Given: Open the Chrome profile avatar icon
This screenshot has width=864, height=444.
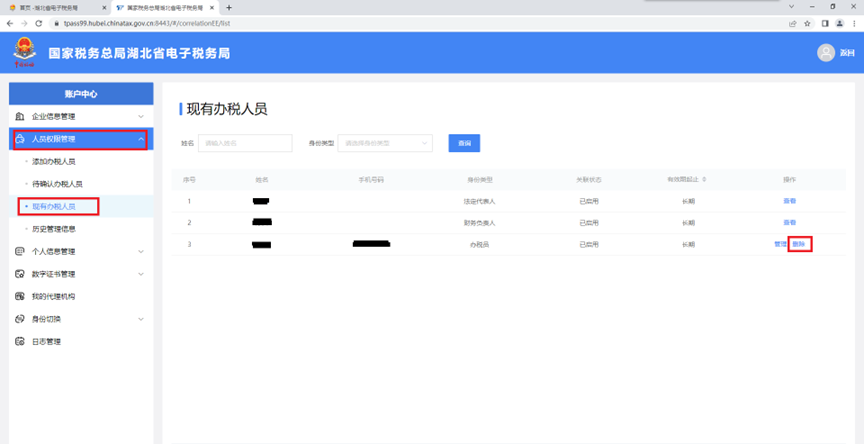Looking at the screenshot, I should 840,24.
